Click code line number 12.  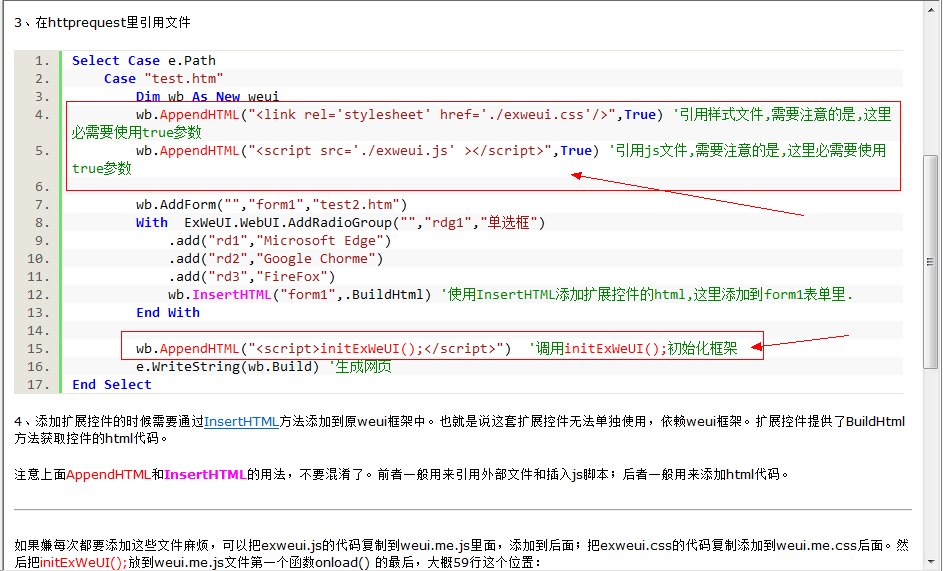pyautogui.click(x=38, y=295)
